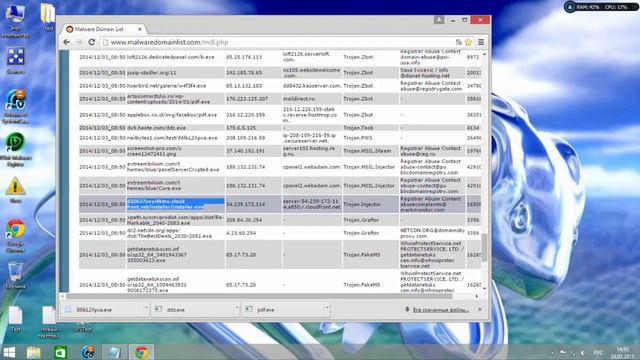The image size is (640, 360).
Task: Click the translate icon in address bar
Action: tap(459, 42)
